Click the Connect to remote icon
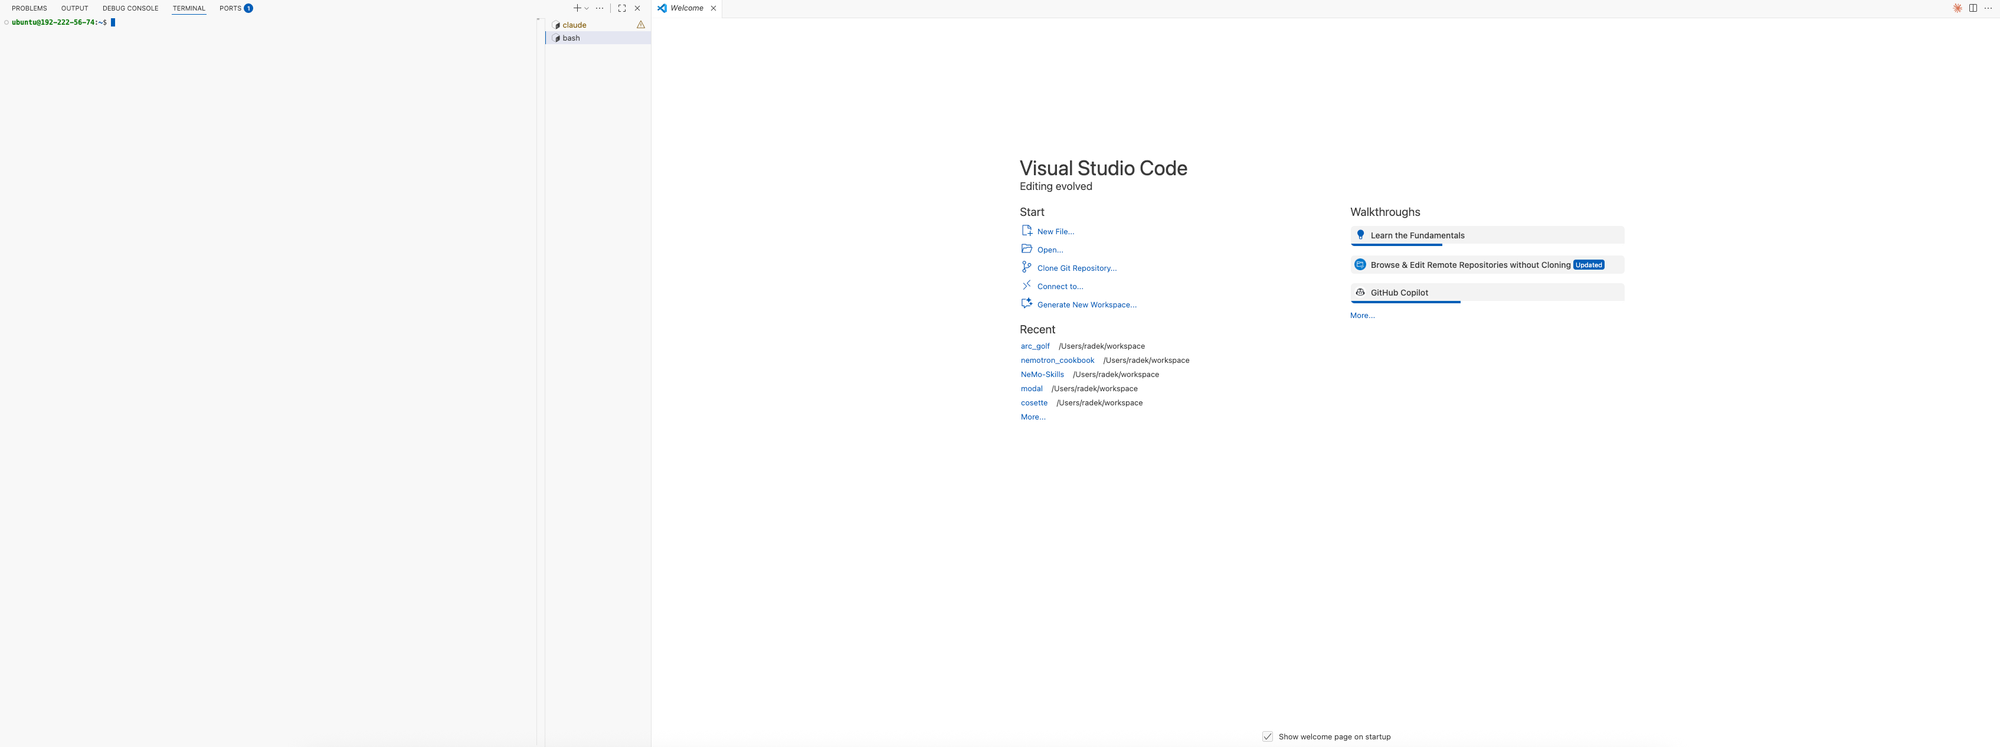Image resolution: width=2000 pixels, height=747 pixels. pyautogui.click(x=1026, y=285)
